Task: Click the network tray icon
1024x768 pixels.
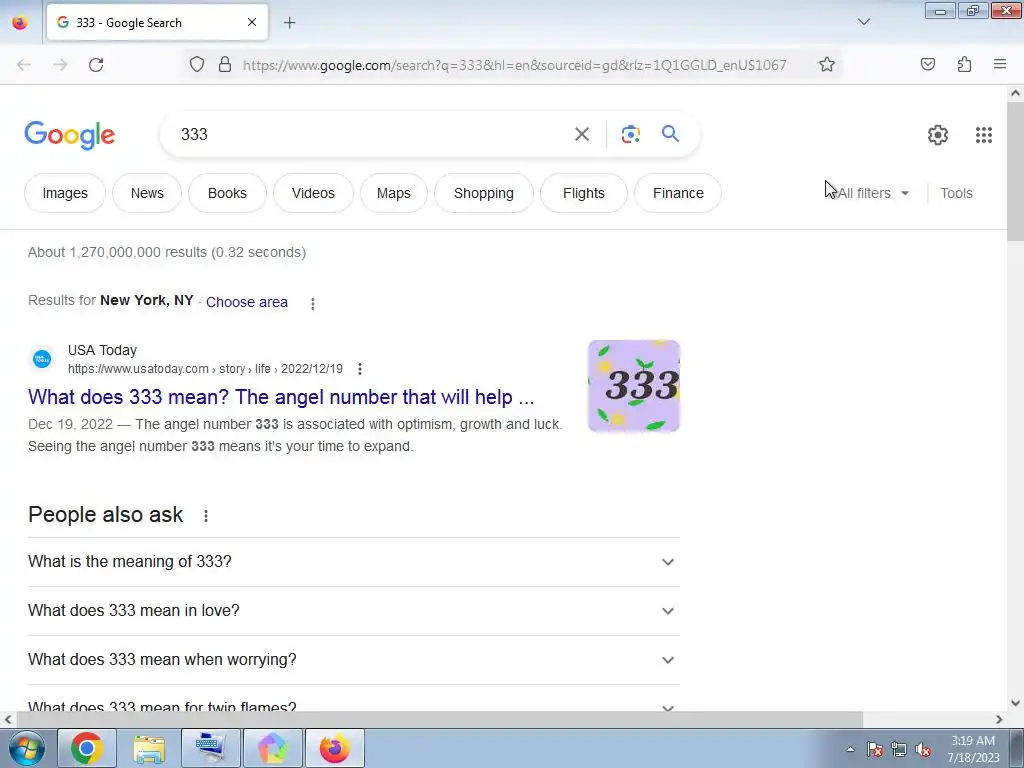Action: [899, 750]
